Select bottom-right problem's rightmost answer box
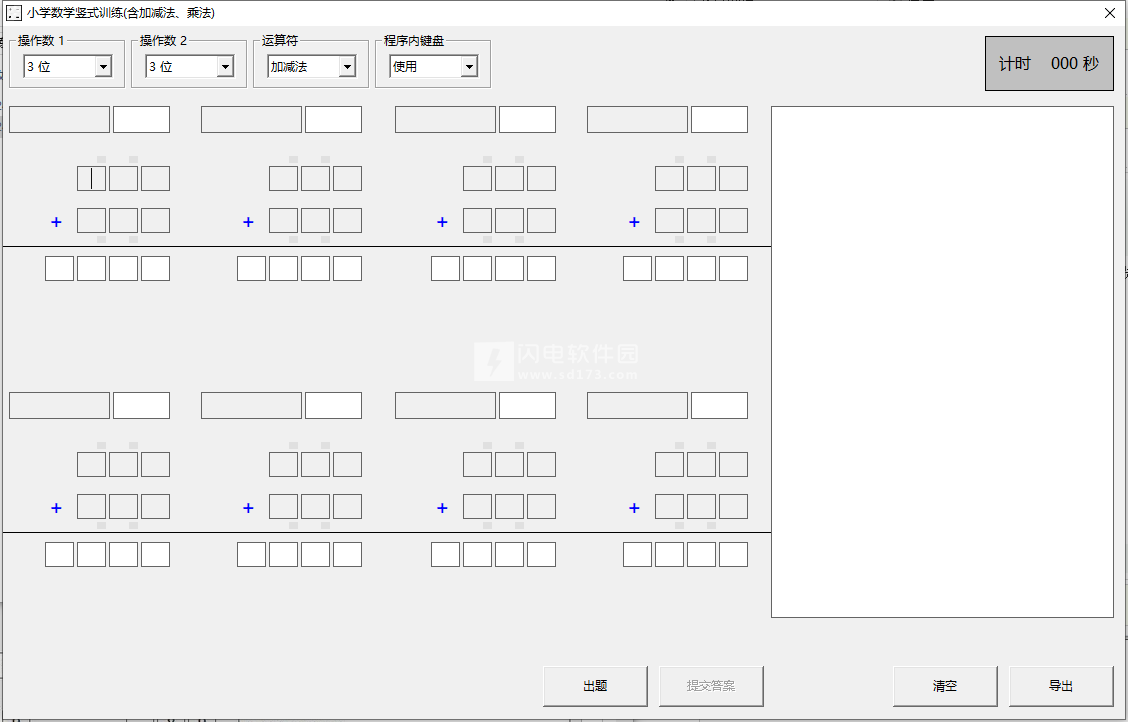The image size is (1128, 722). point(733,555)
